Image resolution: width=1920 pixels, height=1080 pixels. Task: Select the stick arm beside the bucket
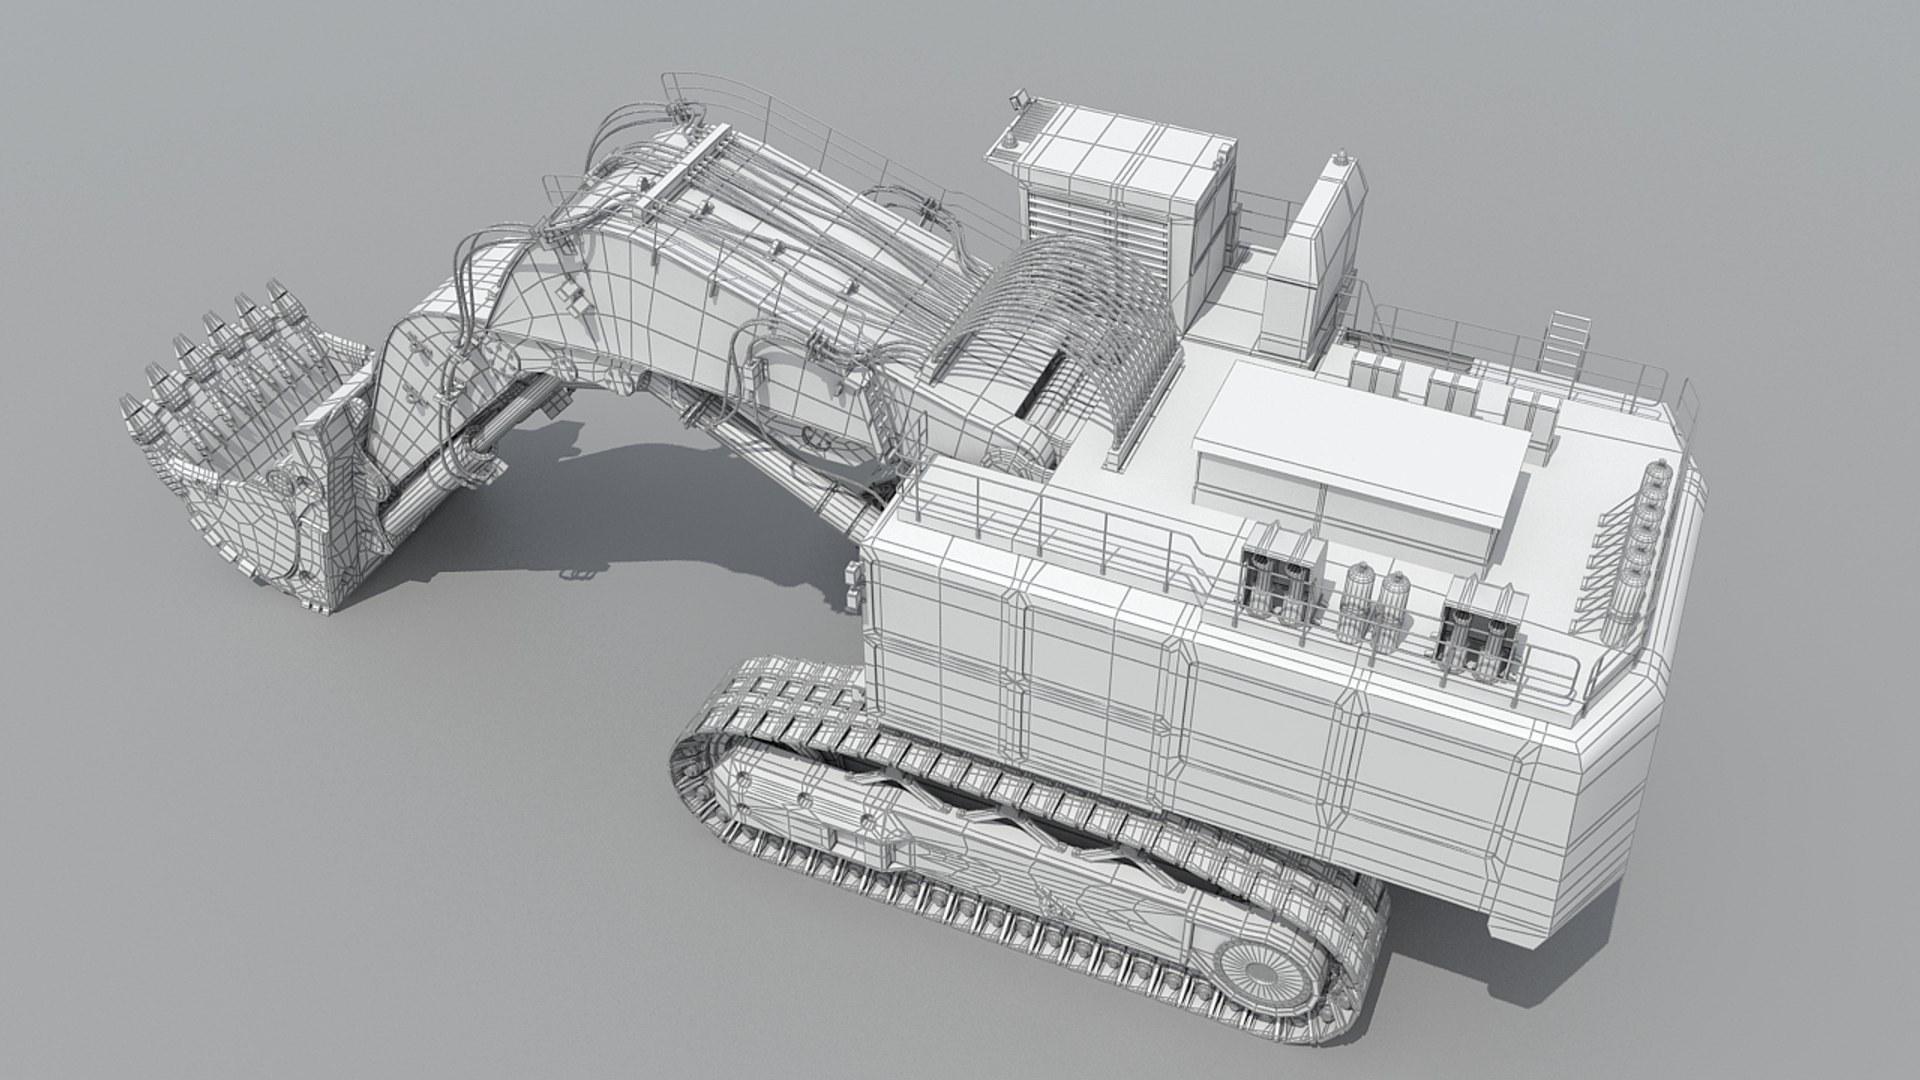tap(420, 380)
